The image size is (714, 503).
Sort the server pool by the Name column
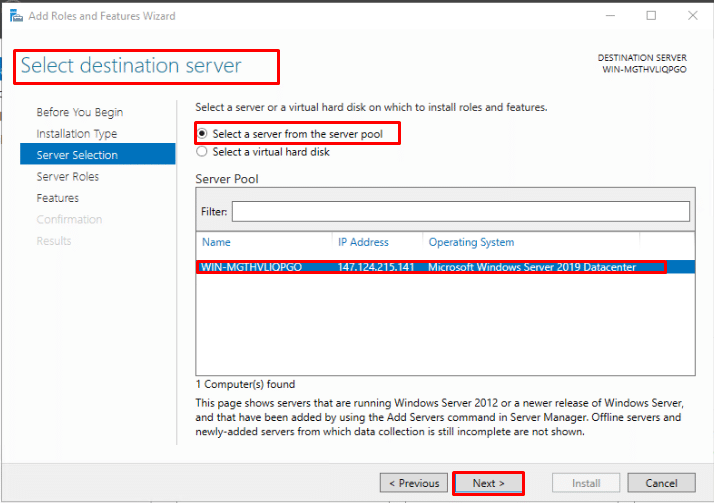[x=216, y=242]
